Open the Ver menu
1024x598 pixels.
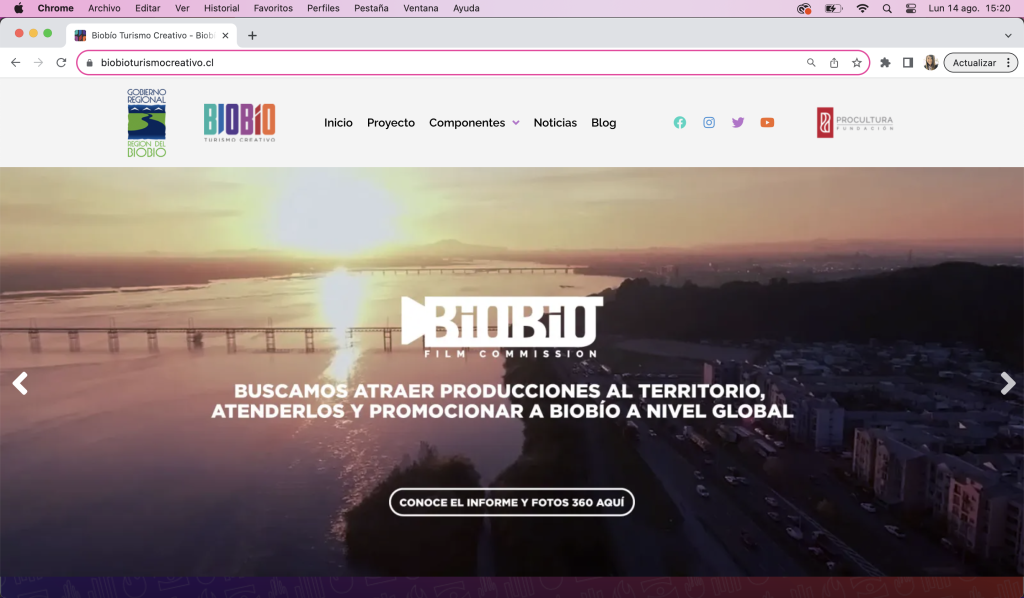182,8
